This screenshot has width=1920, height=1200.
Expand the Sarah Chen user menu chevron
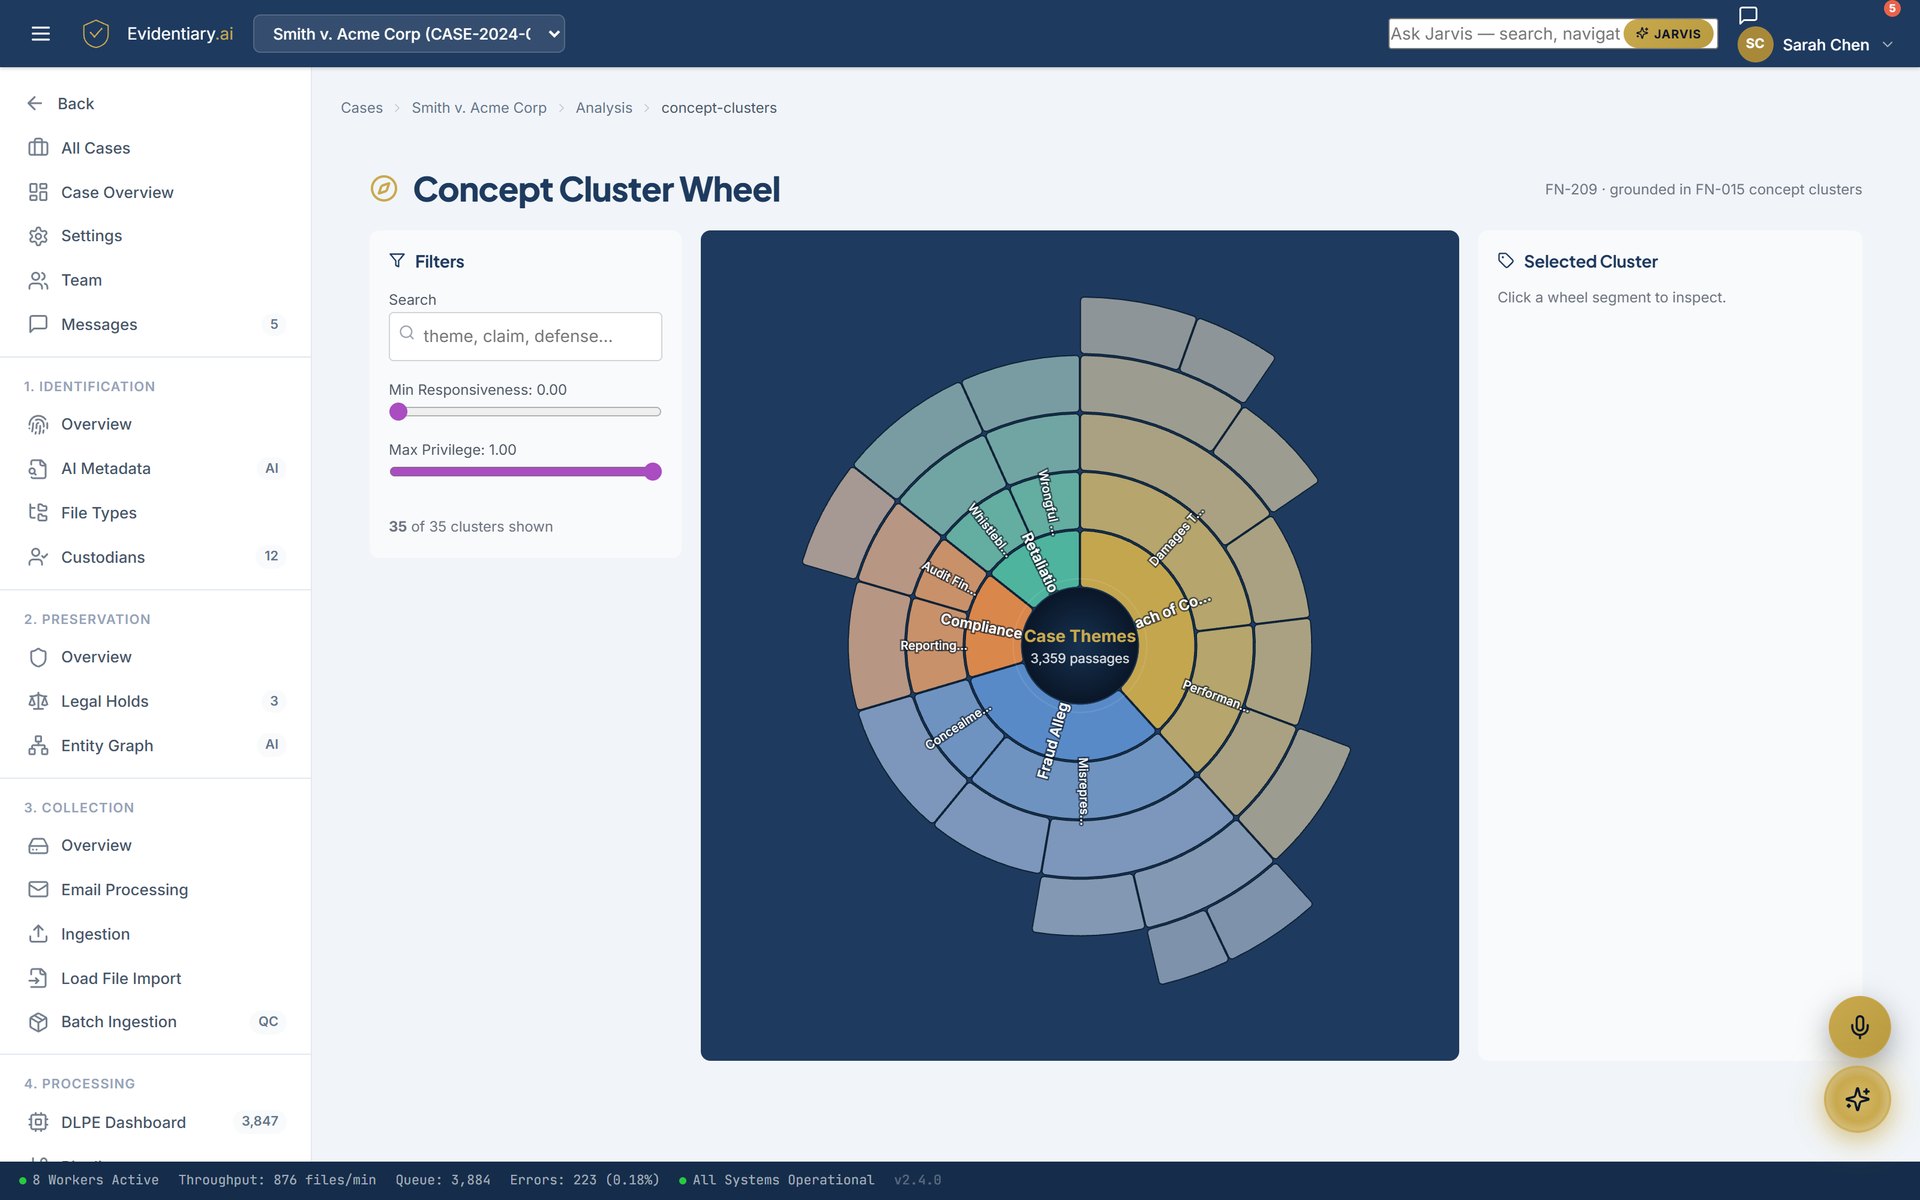click(1887, 45)
